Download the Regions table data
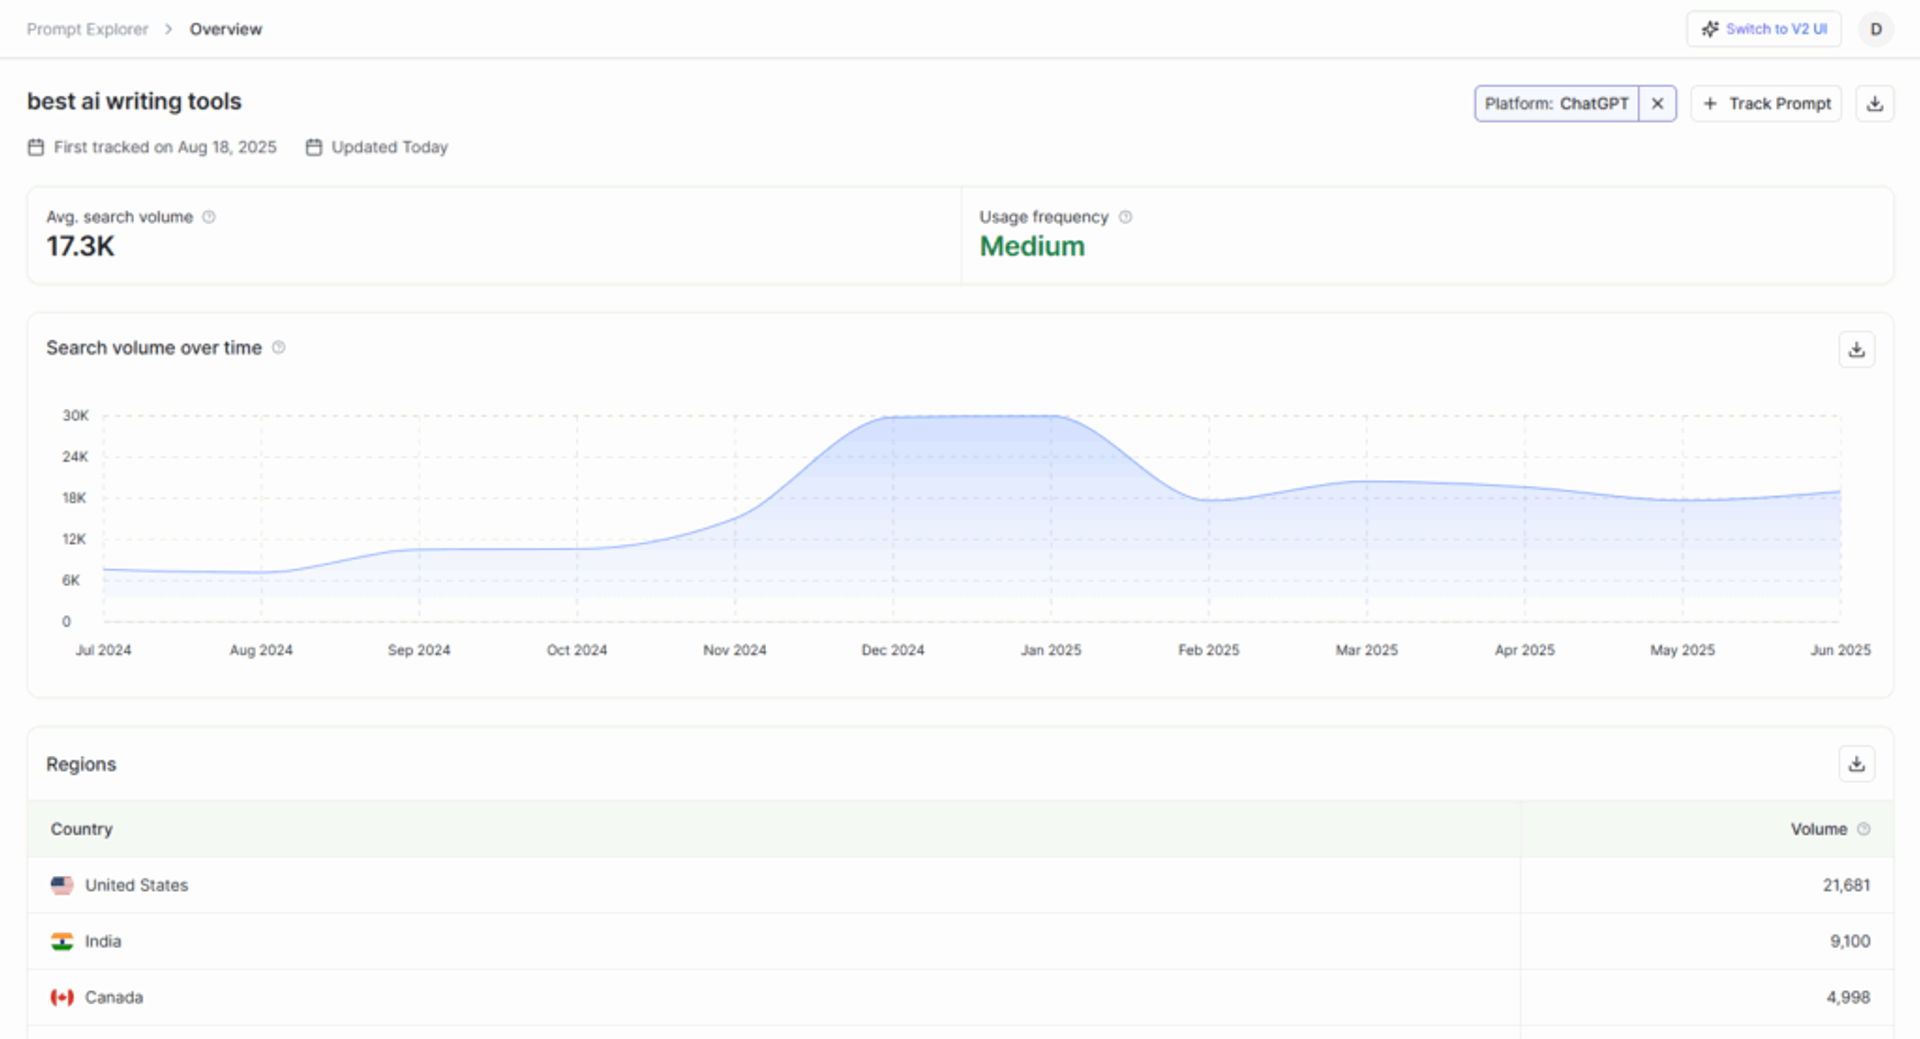 pyautogui.click(x=1857, y=764)
